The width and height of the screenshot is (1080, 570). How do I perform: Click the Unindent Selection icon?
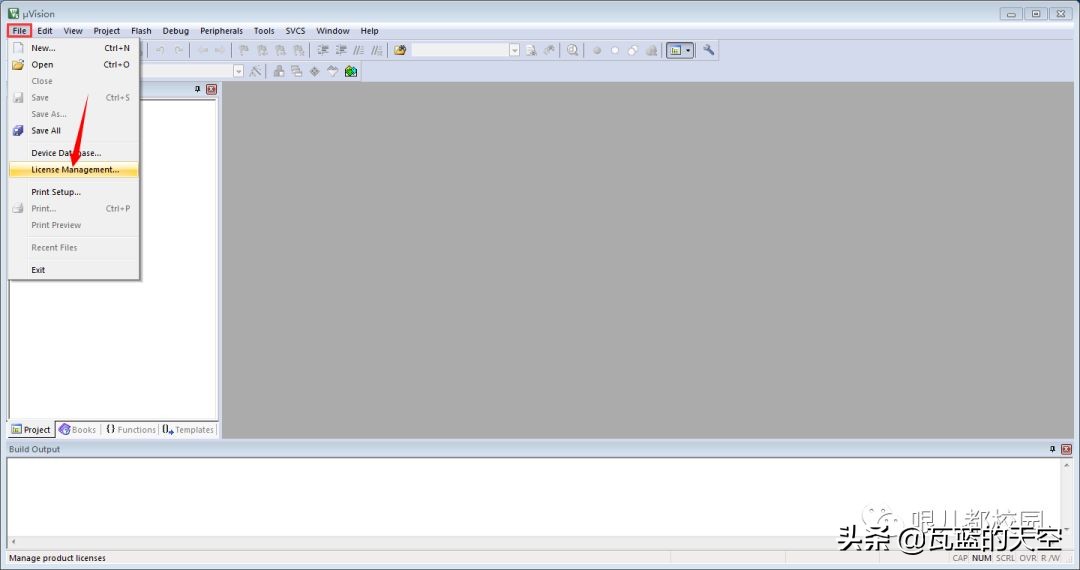point(340,50)
